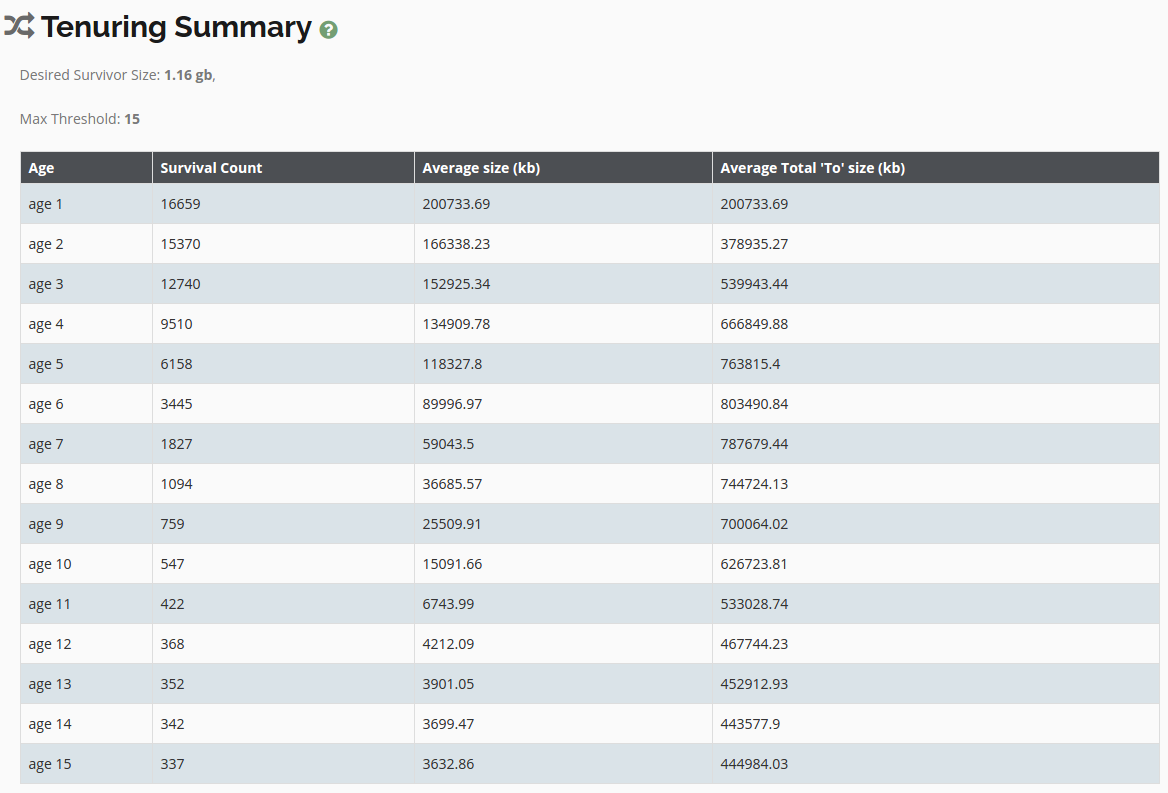Select the age 3 row label
This screenshot has height=793, width=1168.
[x=45, y=284]
